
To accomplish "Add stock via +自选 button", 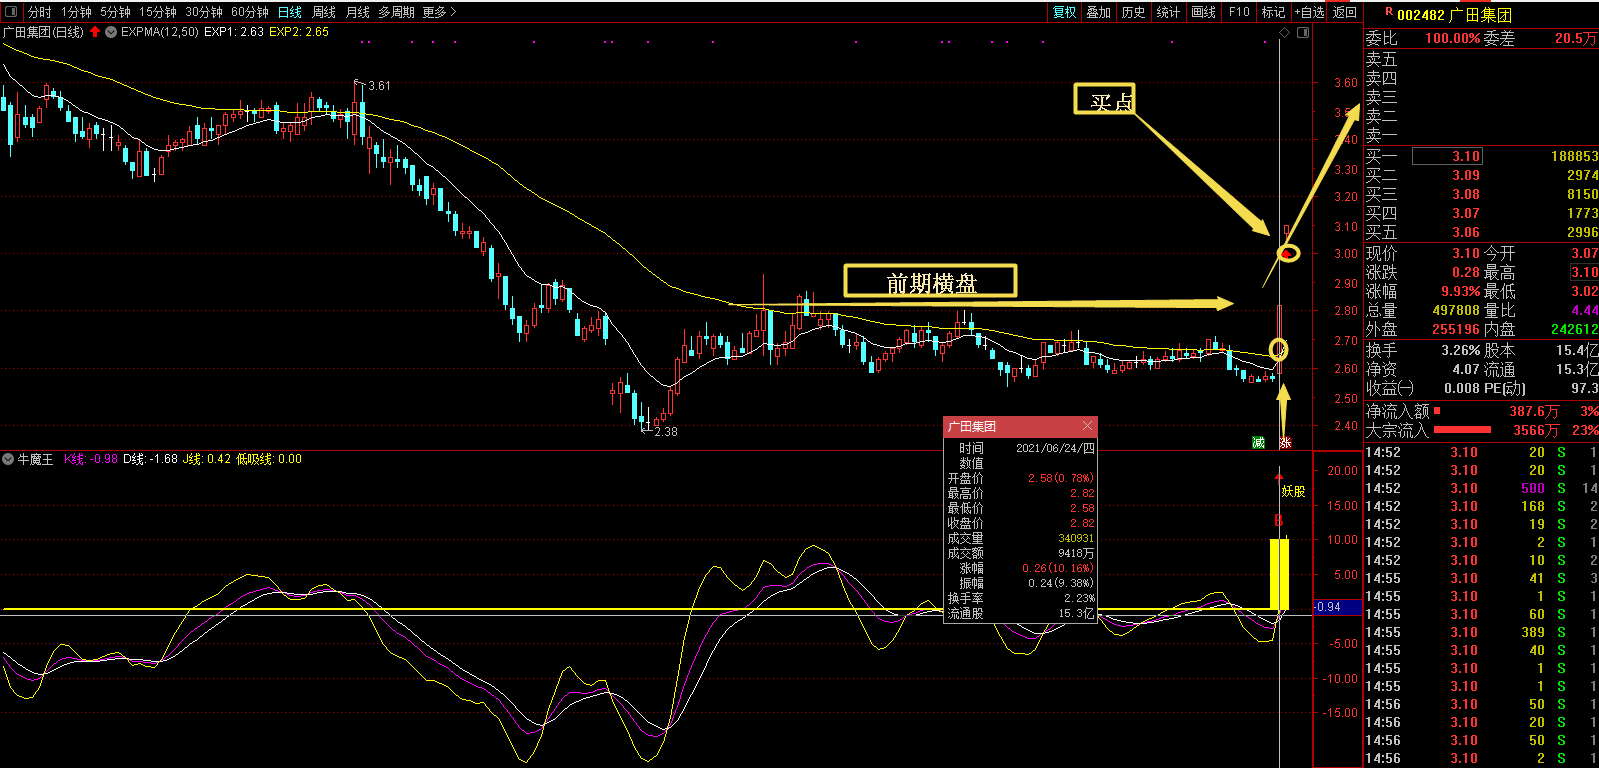I will [1309, 12].
